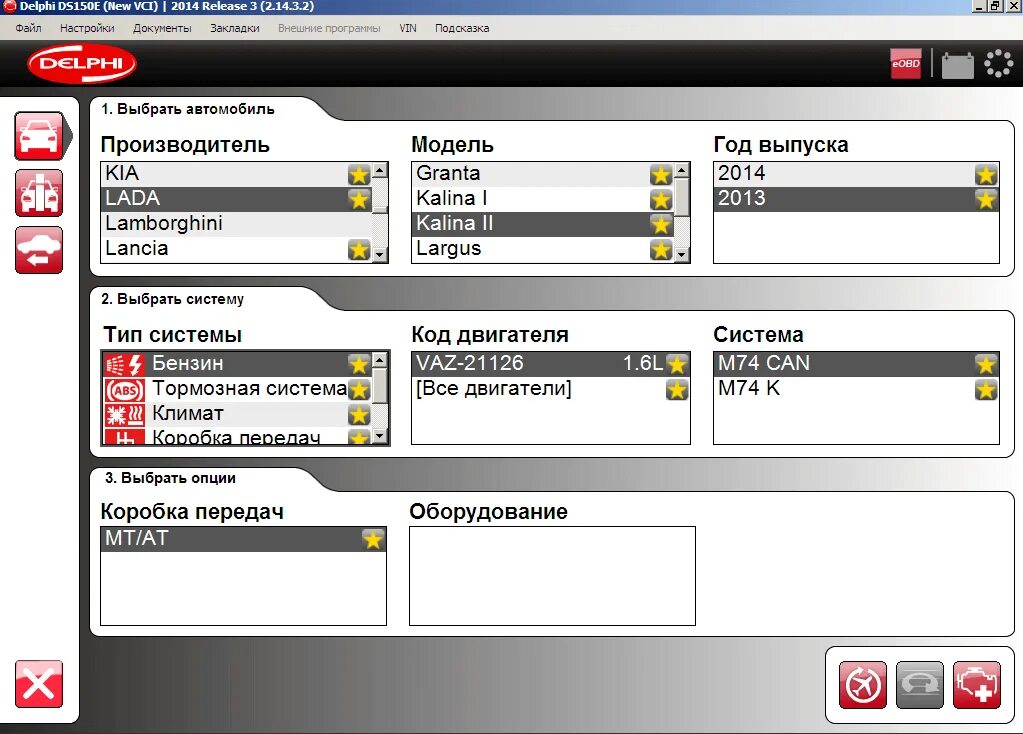Open the multi-vehicle history sidebar icon
This screenshot has height=734, width=1023.
39,193
